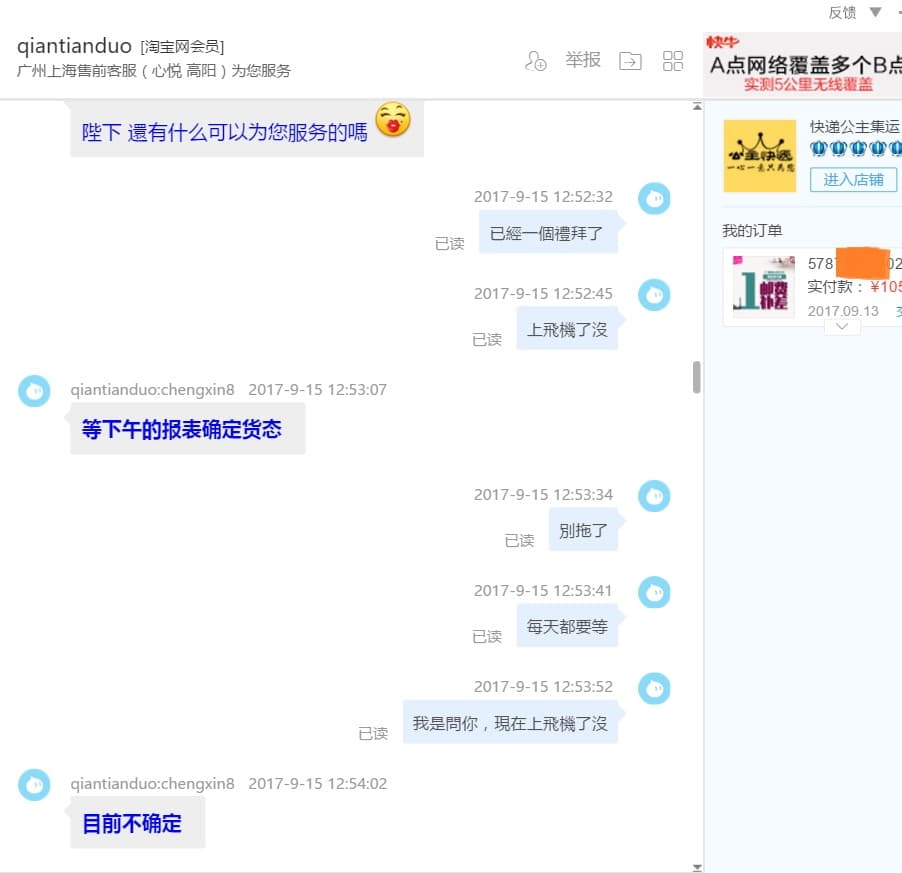This screenshot has height=873, width=902.
Task: Click the kiss emoji in the 陛下 message
Action: 393,120
